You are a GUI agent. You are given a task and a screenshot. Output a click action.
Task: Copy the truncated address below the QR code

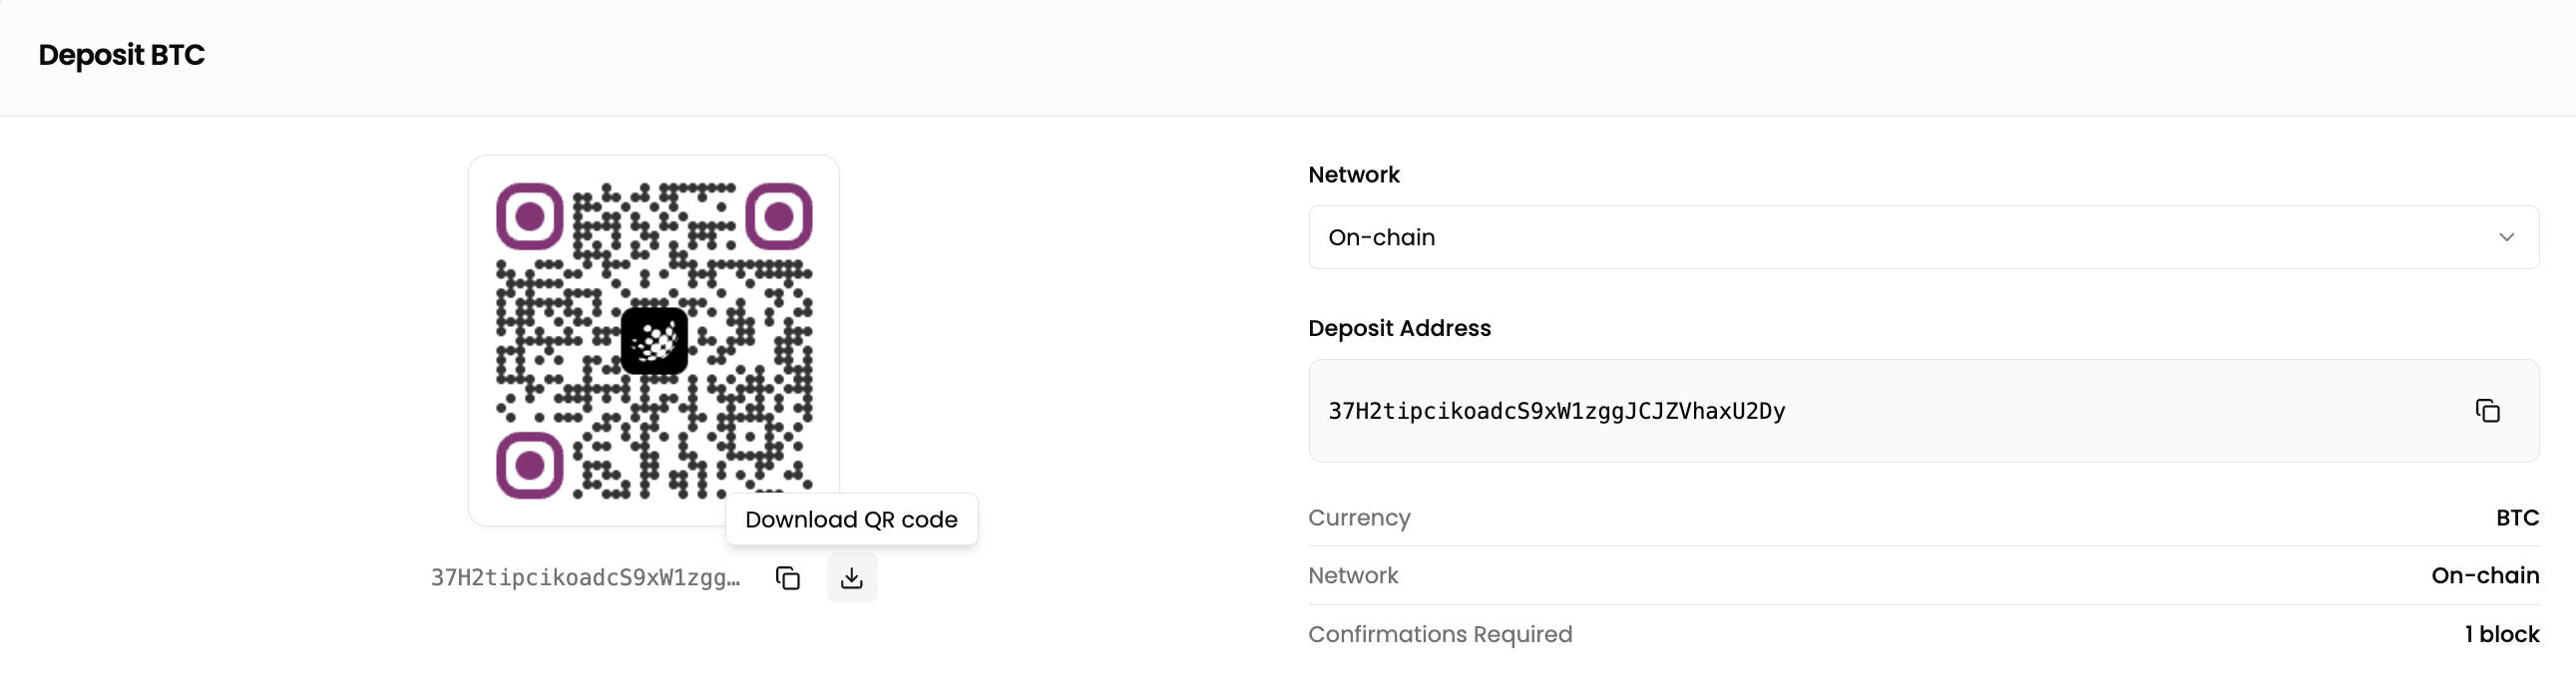tap(788, 578)
